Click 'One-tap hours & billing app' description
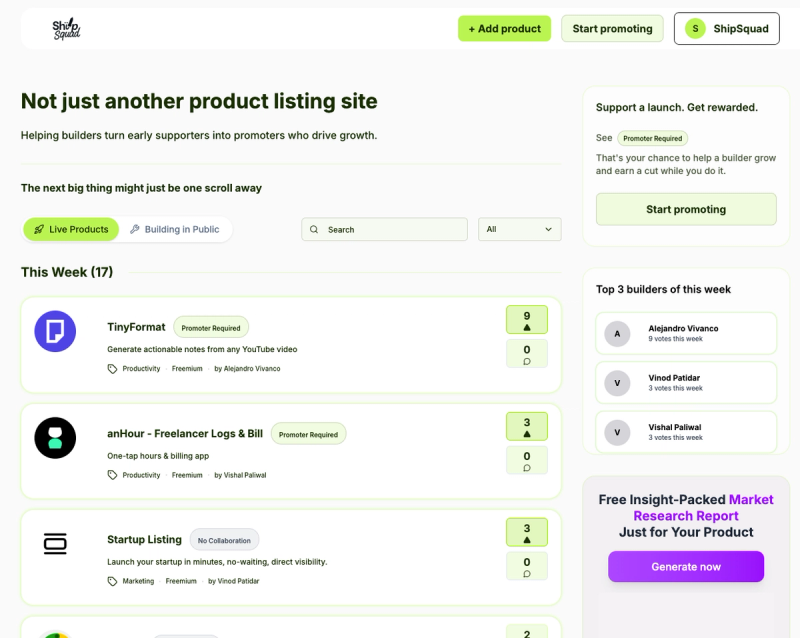 tap(158, 456)
